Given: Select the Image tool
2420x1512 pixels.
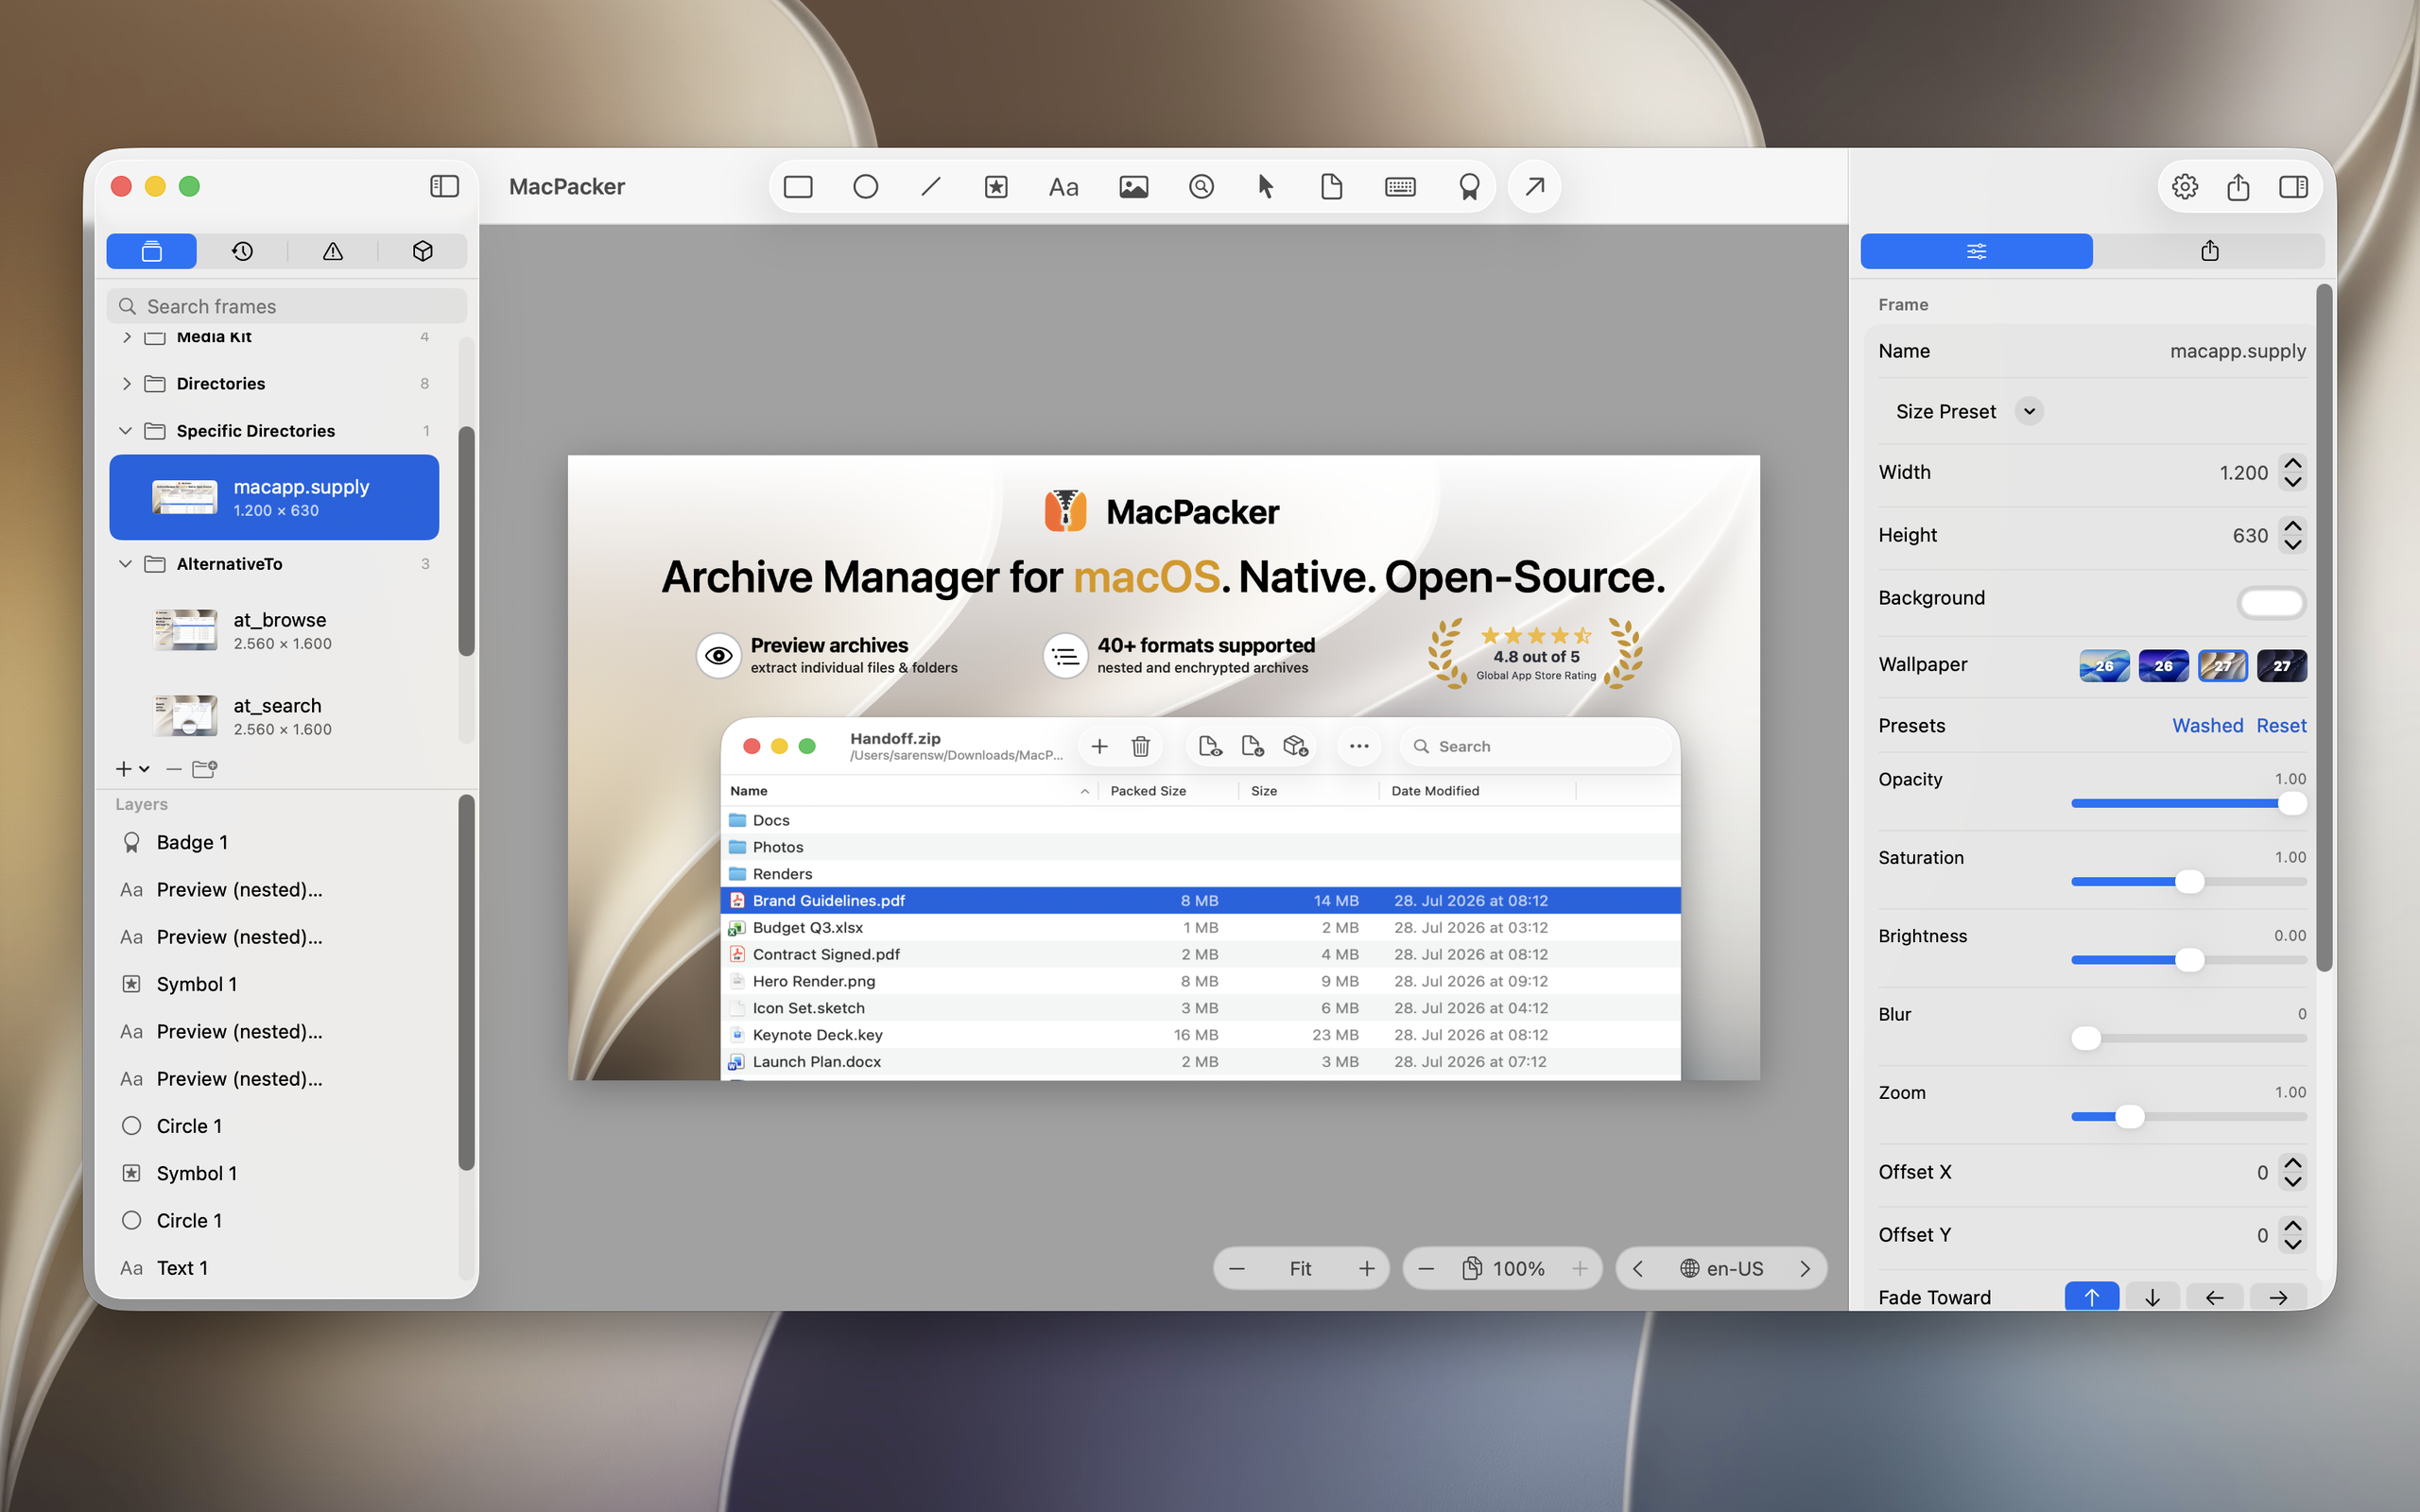Looking at the screenshot, I should tap(1133, 187).
